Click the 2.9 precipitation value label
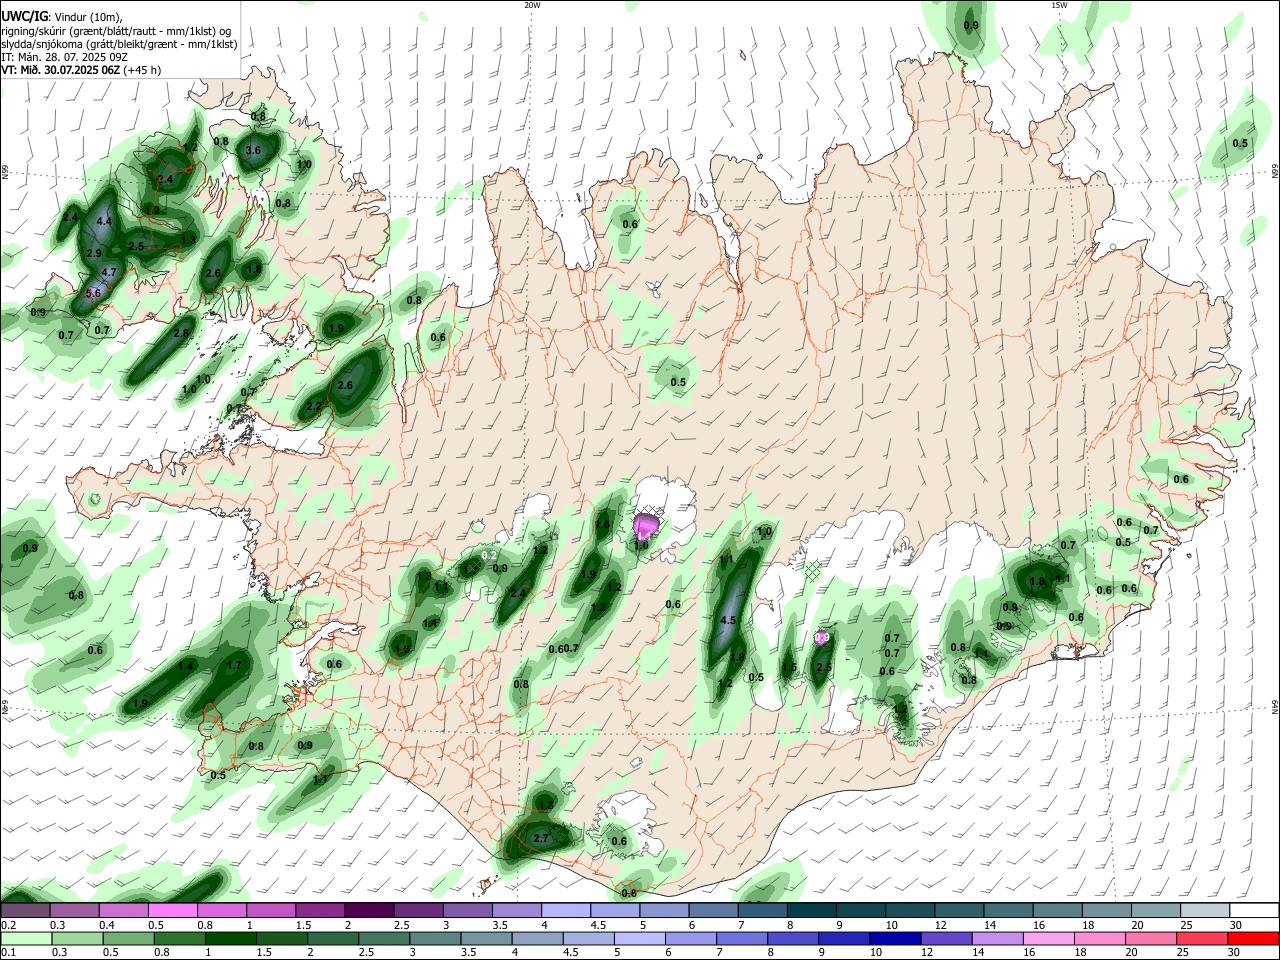Viewport: 1280px width, 960px height. [x=94, y=253]
